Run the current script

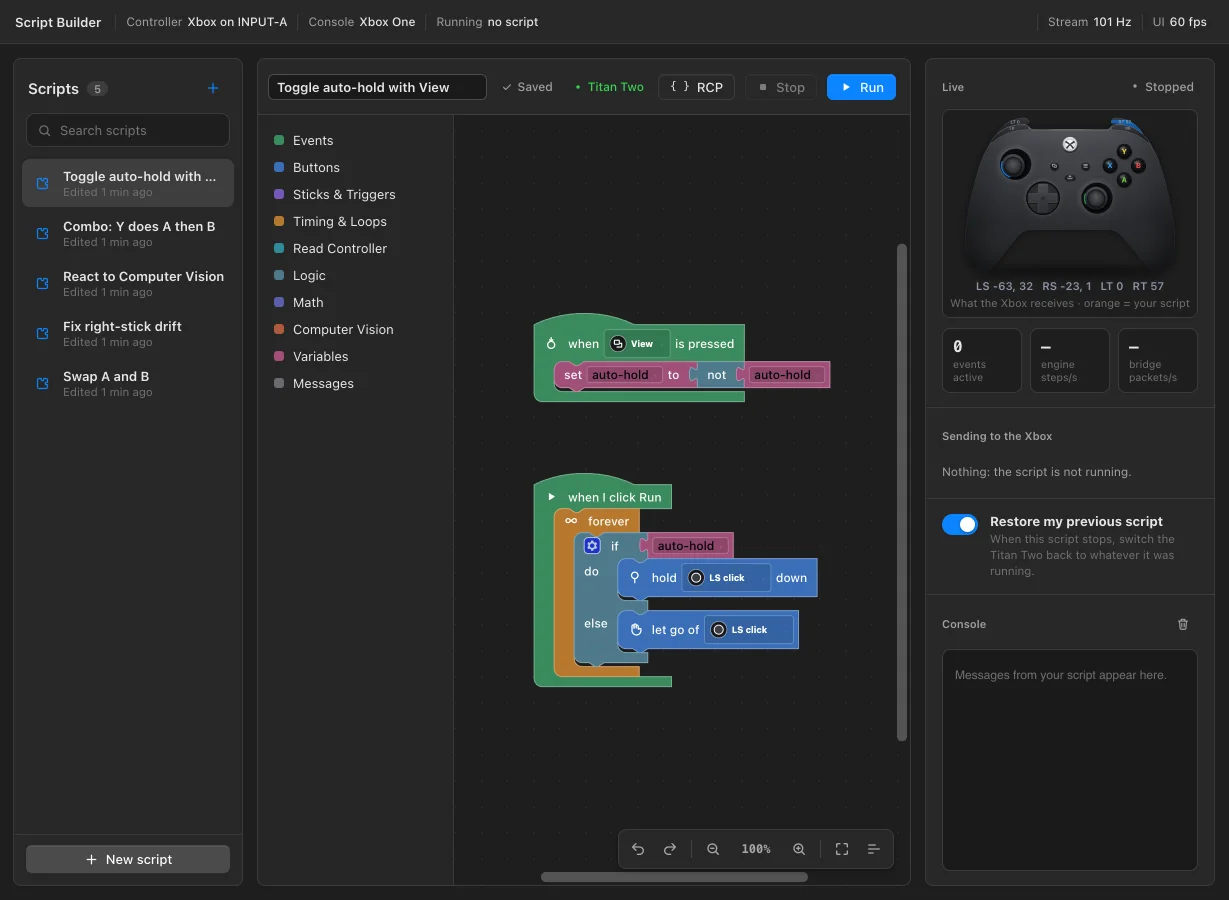pyautogui.click(x=861, y=87)
